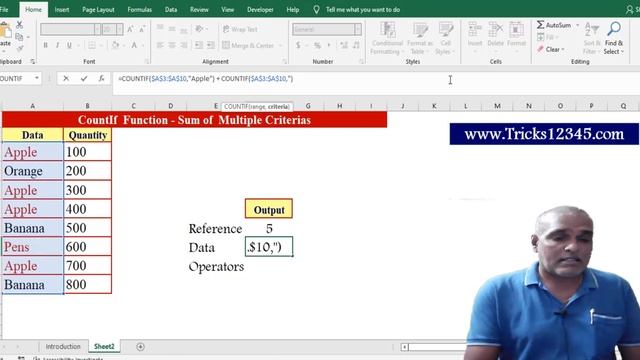Open the Review ribbon tab
The height and width of the screenshot is (360, 640).
point(199,9)
